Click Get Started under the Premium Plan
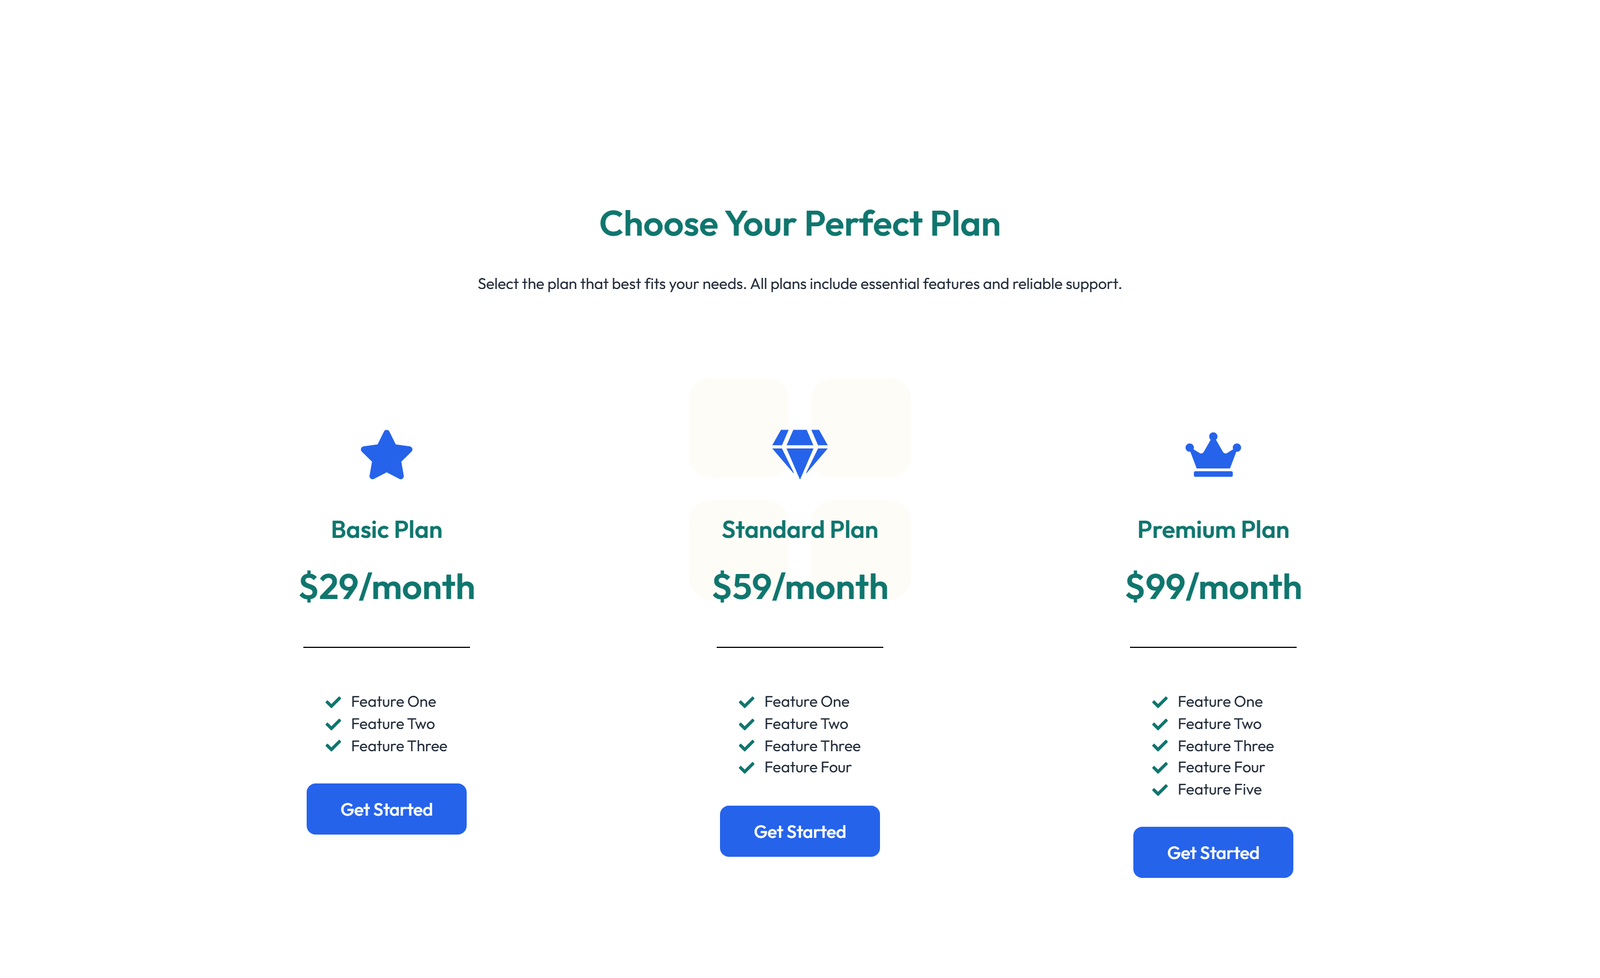The image size is (1600, 978). [x=1212, y=852]
